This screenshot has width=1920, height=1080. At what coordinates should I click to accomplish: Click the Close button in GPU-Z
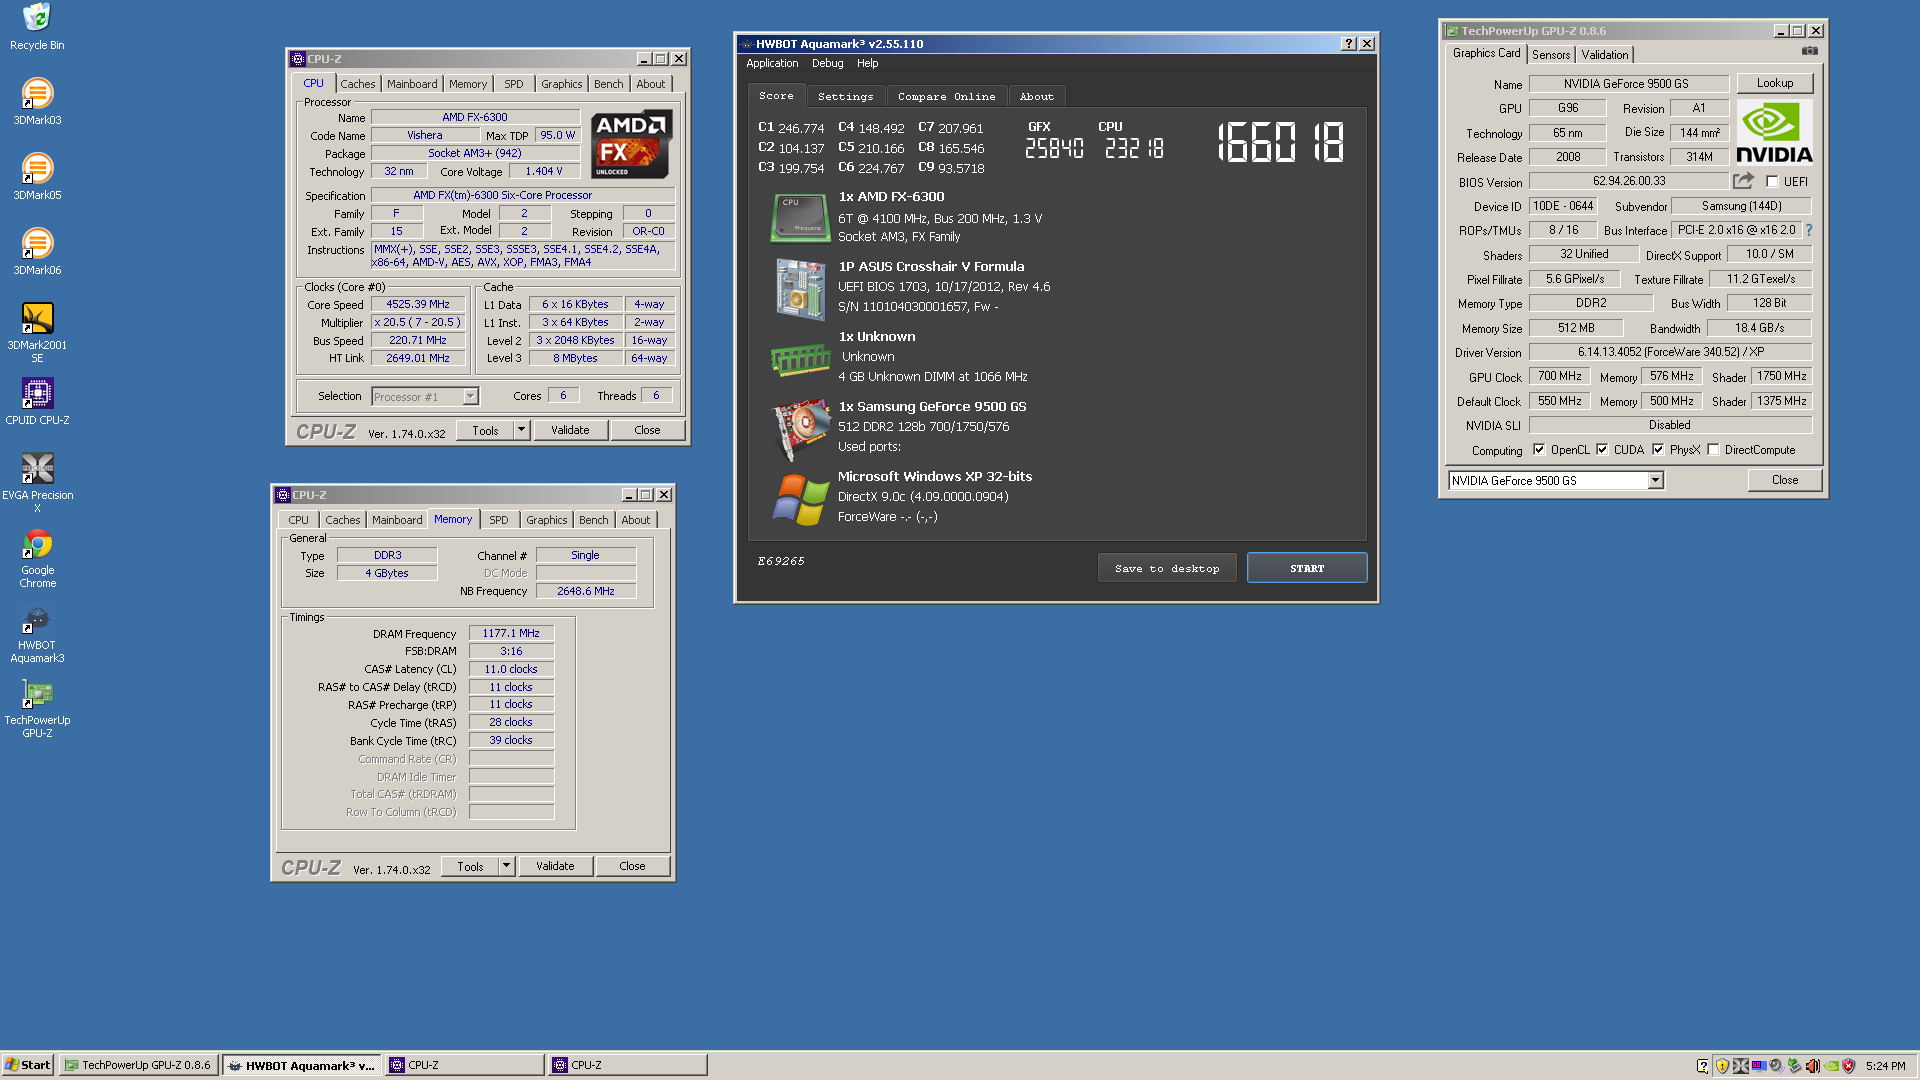(x=1785, y=480)
